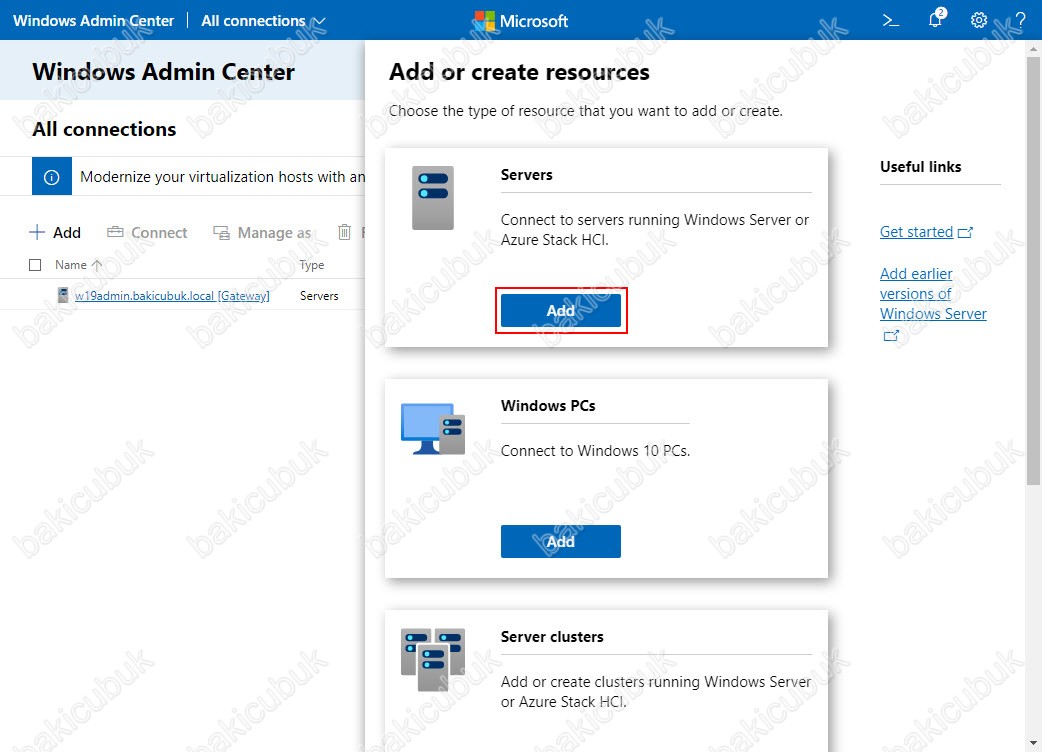Toggle the select-all checkbox beside Name
The height and width of the screenshot is (752, 1042).
pyautogui.click(x=36, y=265)
